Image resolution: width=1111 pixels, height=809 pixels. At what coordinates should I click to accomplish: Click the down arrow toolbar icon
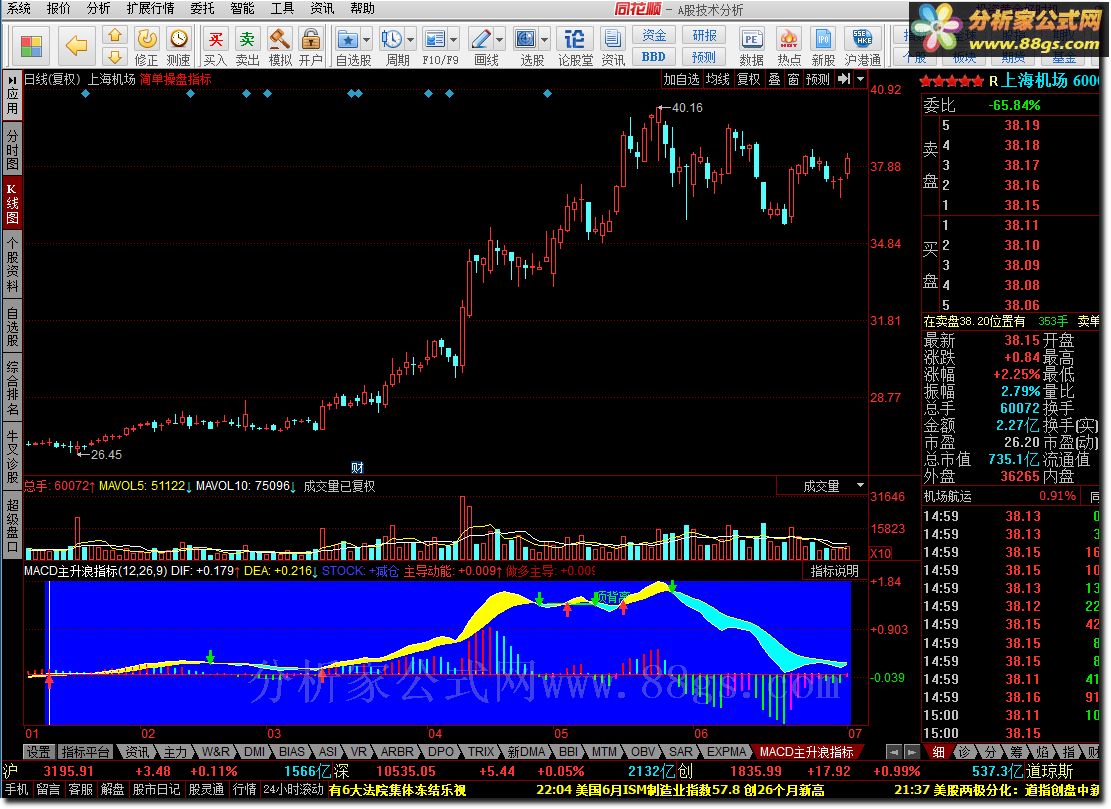[x=115, y=57]
